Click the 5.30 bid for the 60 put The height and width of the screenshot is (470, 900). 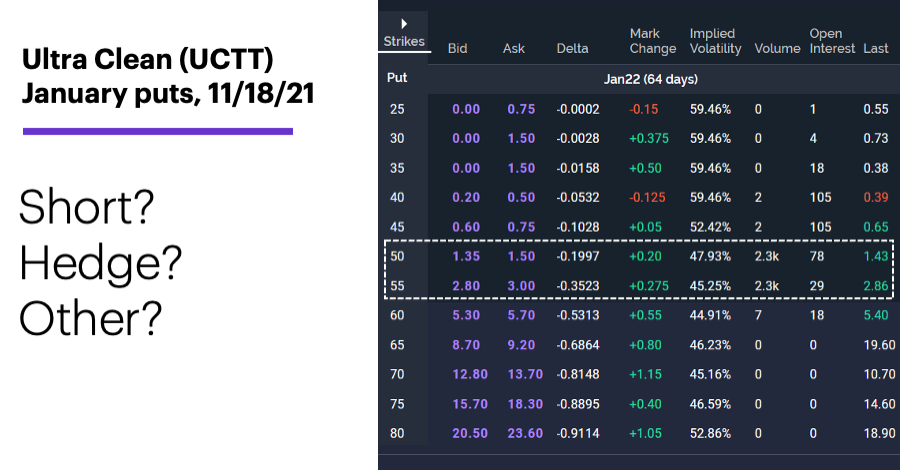[x=466, y=315]
